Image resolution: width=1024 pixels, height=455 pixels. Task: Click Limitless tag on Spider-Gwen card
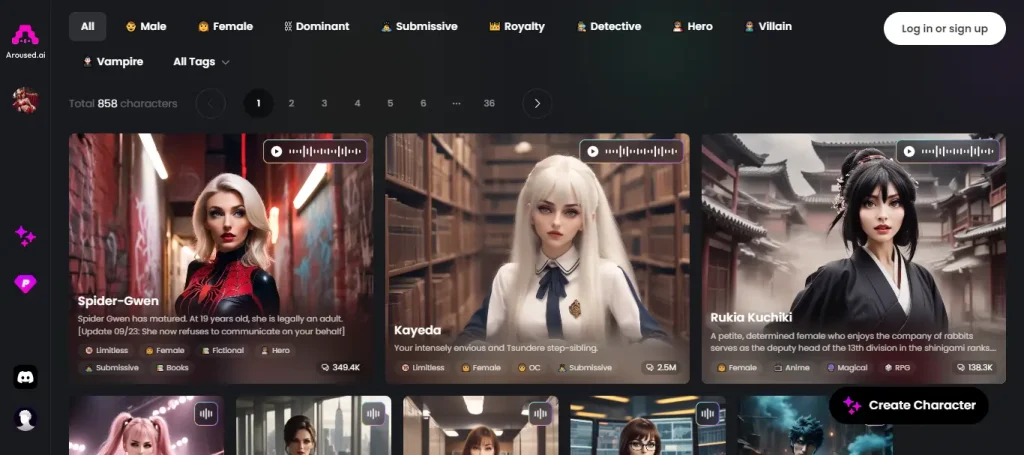(x=106, y=351)
